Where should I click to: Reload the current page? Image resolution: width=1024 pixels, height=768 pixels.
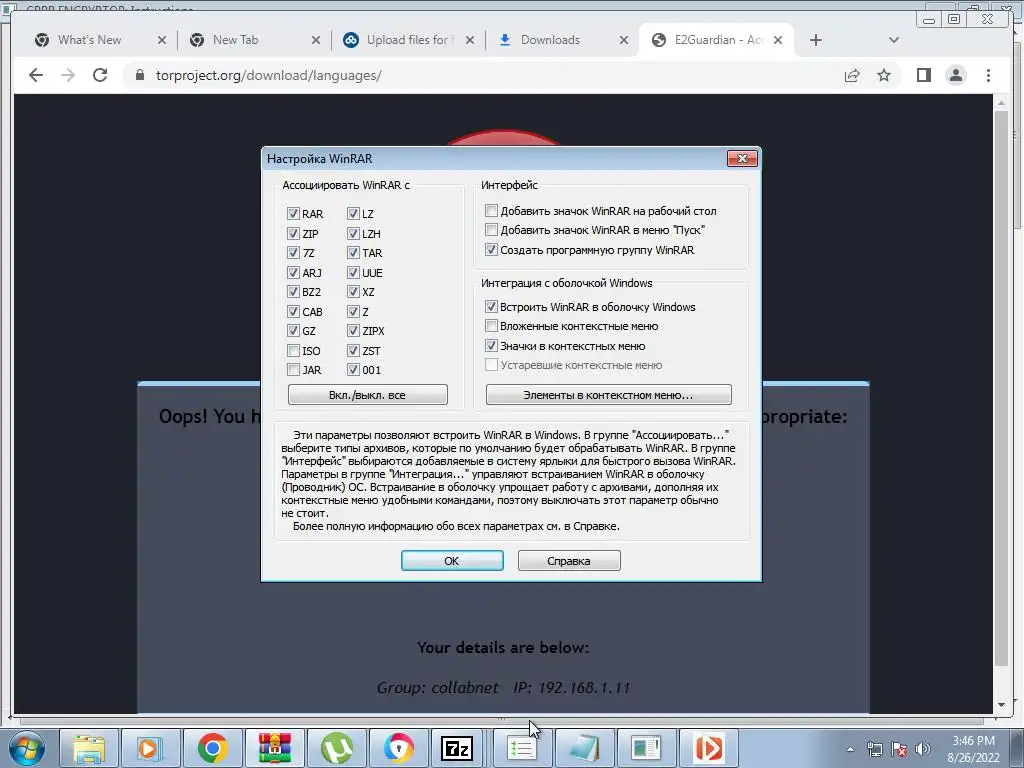pos(100,75)
